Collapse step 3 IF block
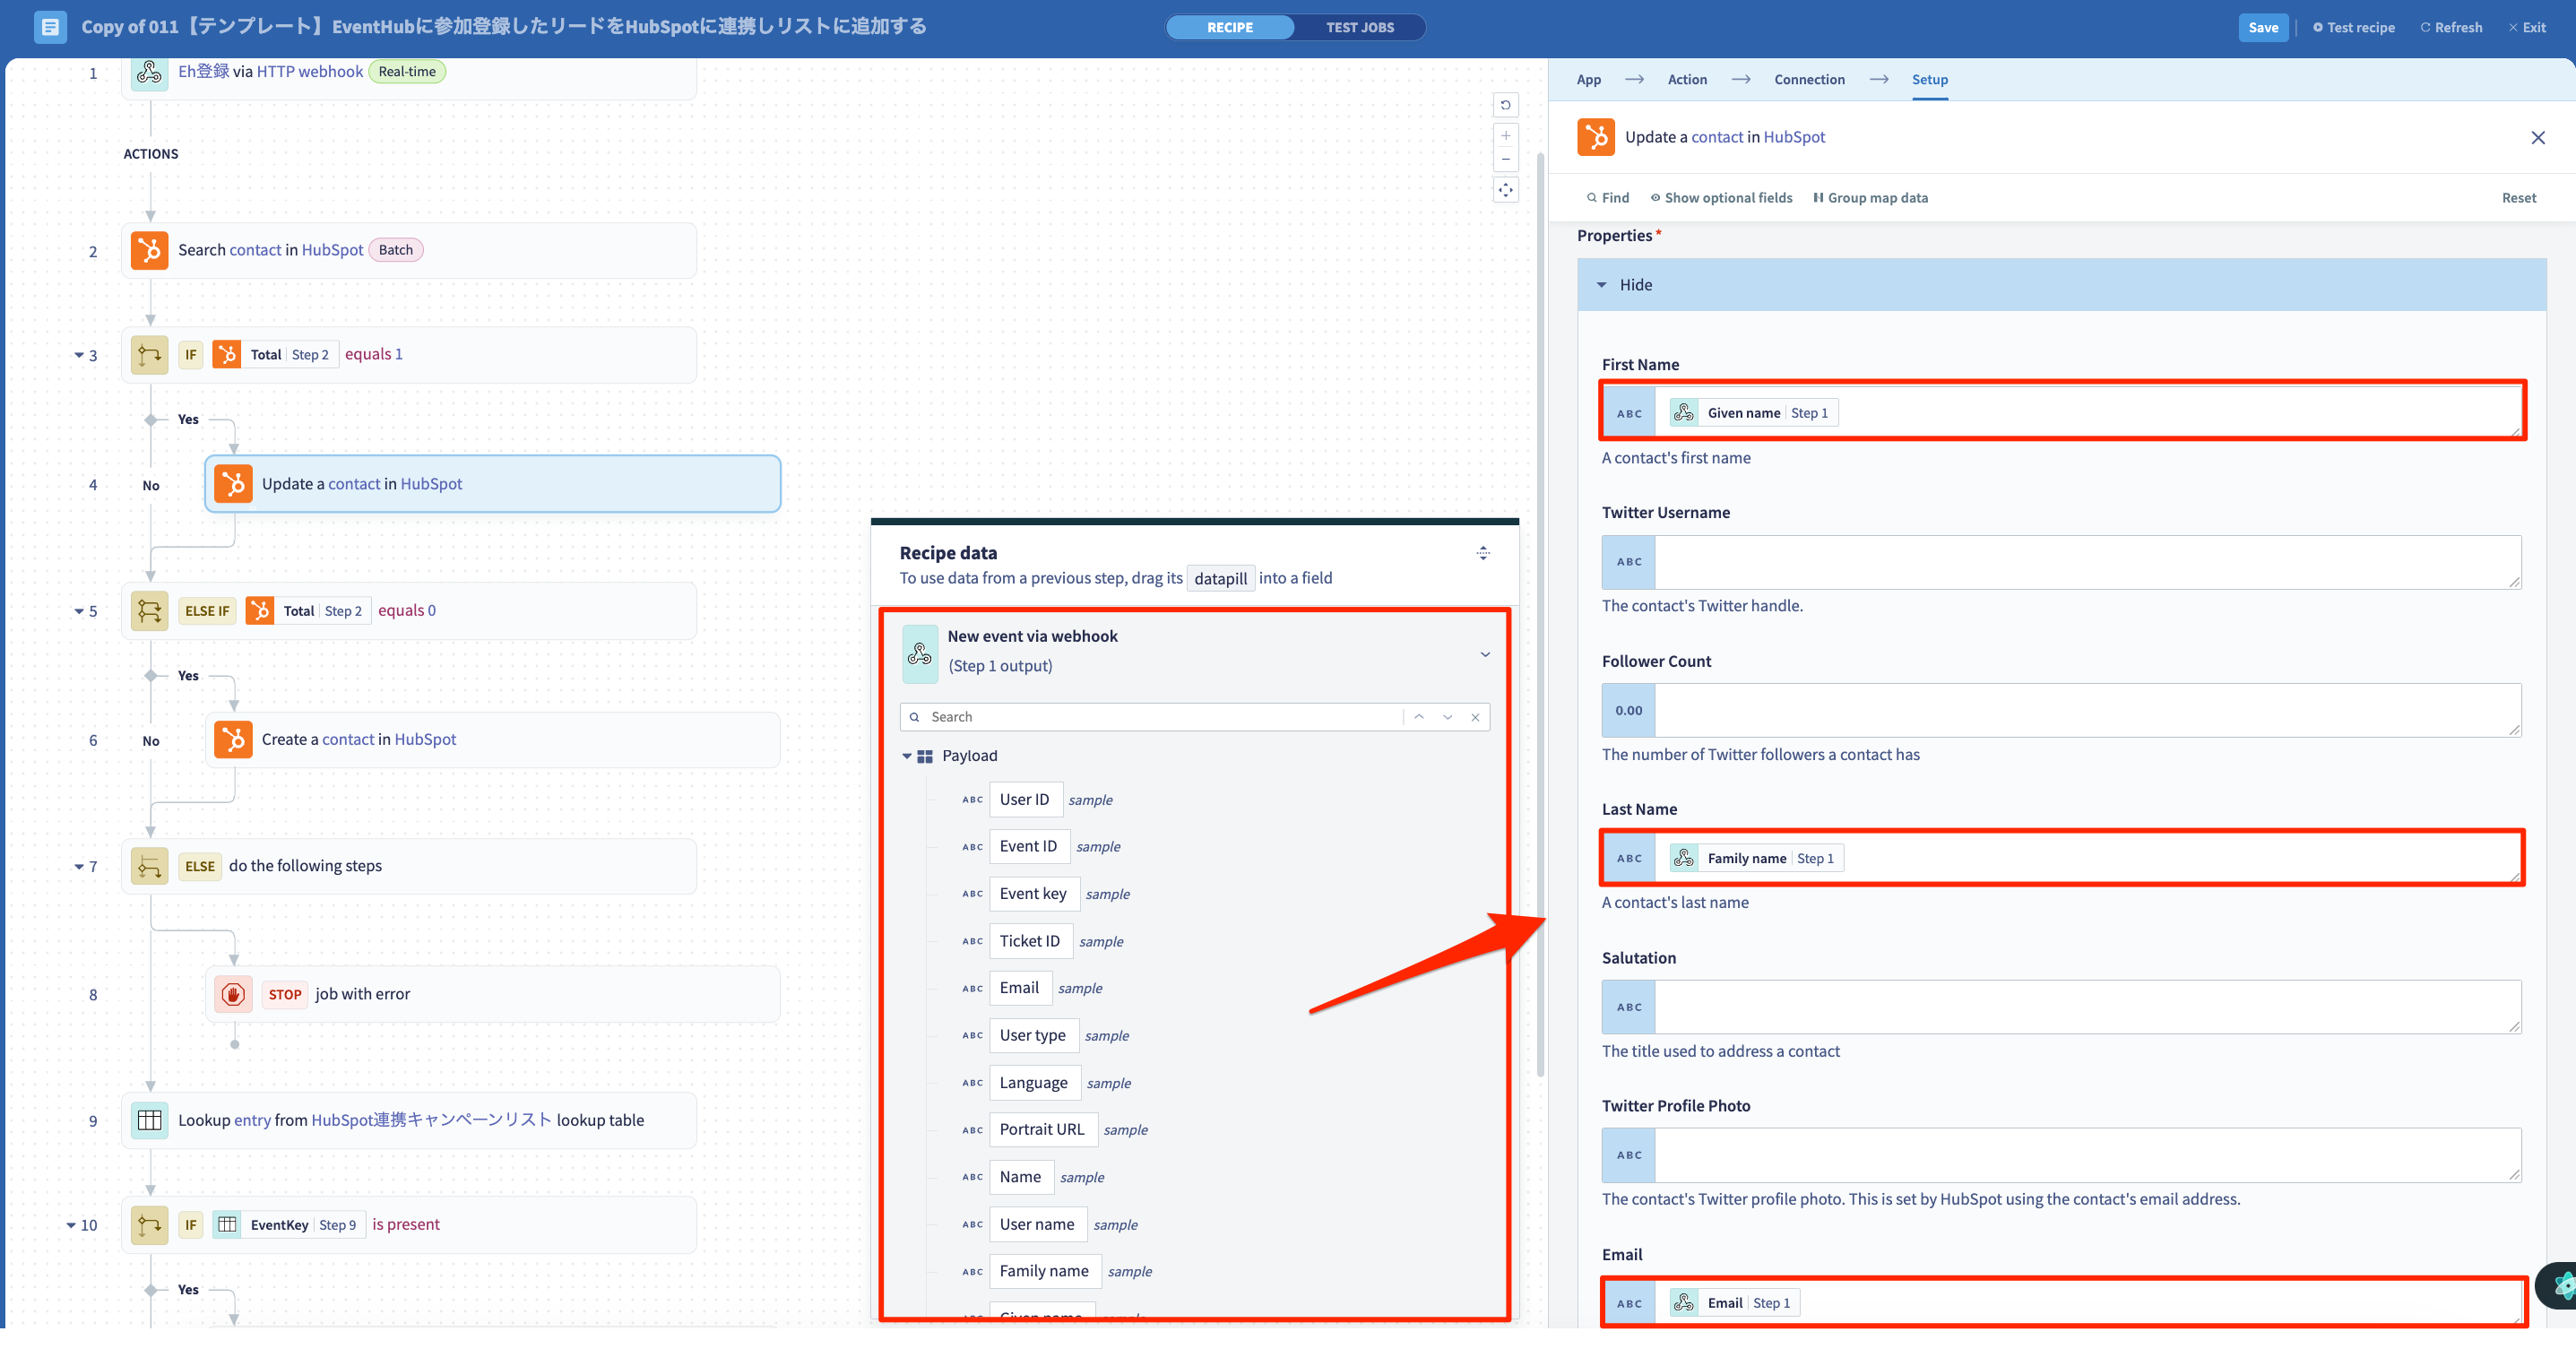The width and height of the screenshot is (2576, 1366). pyautogui.click(x=79, y=355)
